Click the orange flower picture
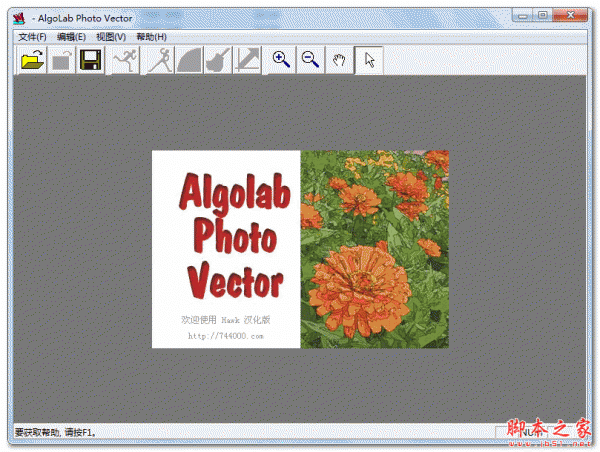600x452 pixels. coord(375,249)
